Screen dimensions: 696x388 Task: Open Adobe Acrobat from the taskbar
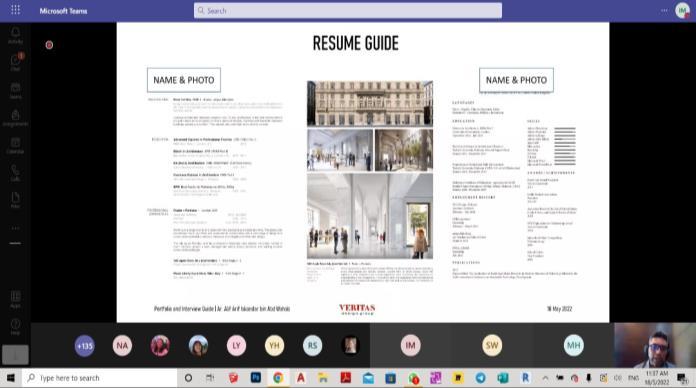(346, 378)
